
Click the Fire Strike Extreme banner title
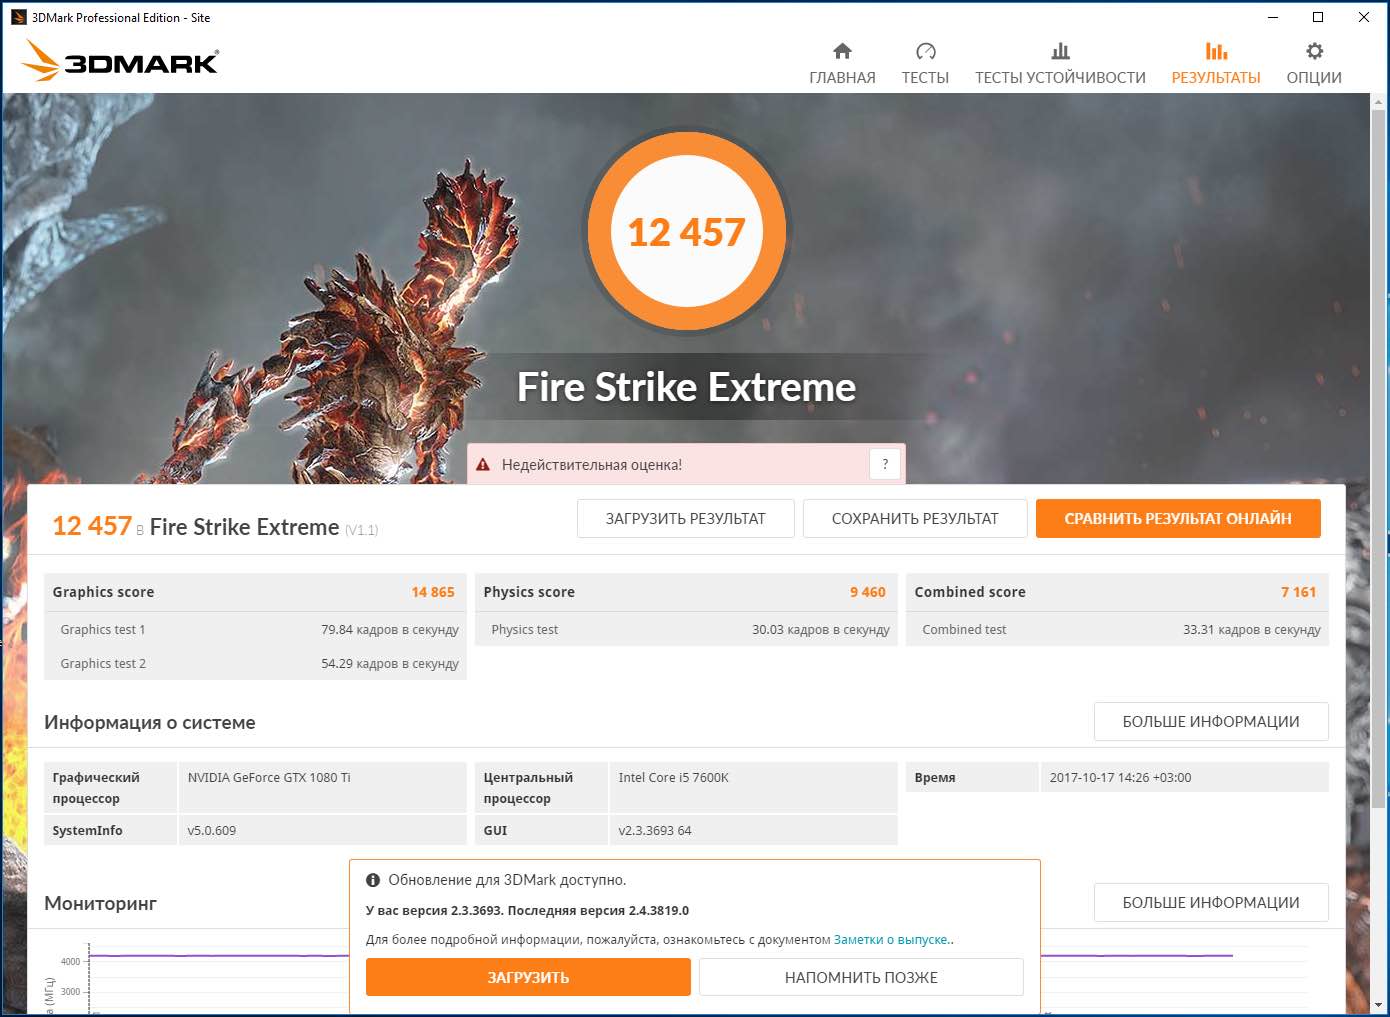point(686,387)
